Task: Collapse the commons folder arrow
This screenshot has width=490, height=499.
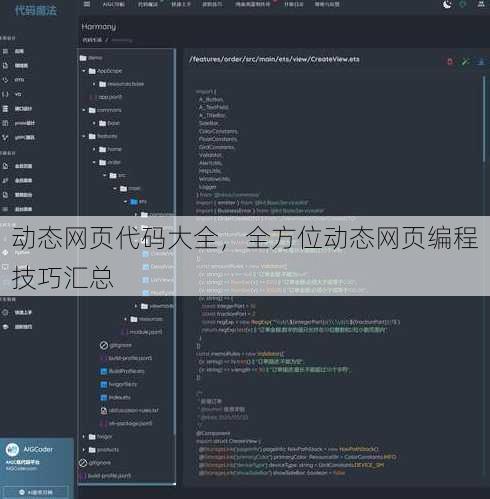Action: pyautogui.click(x=84, y=110)
